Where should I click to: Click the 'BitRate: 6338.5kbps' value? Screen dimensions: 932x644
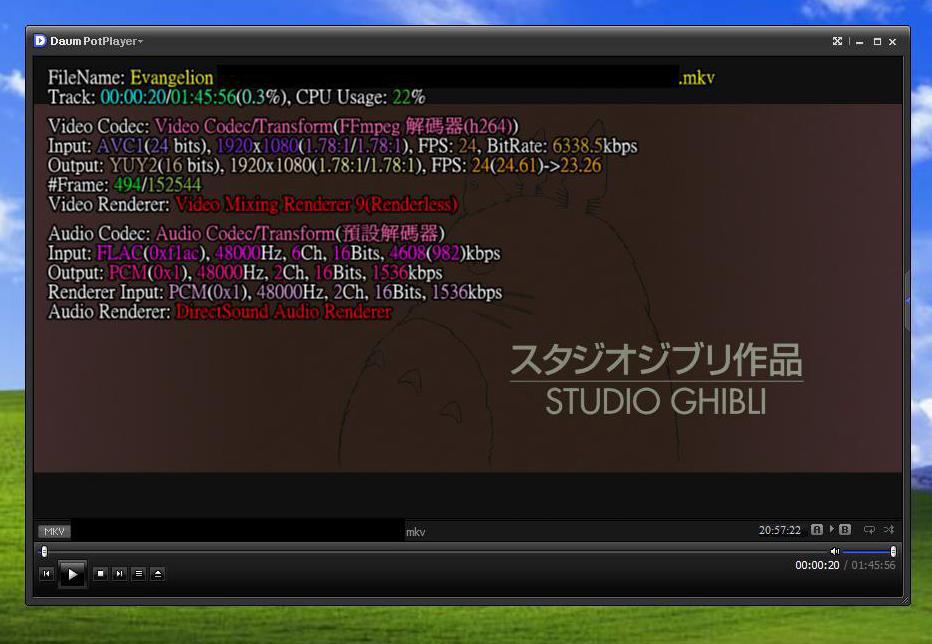(x=562, y=146)
